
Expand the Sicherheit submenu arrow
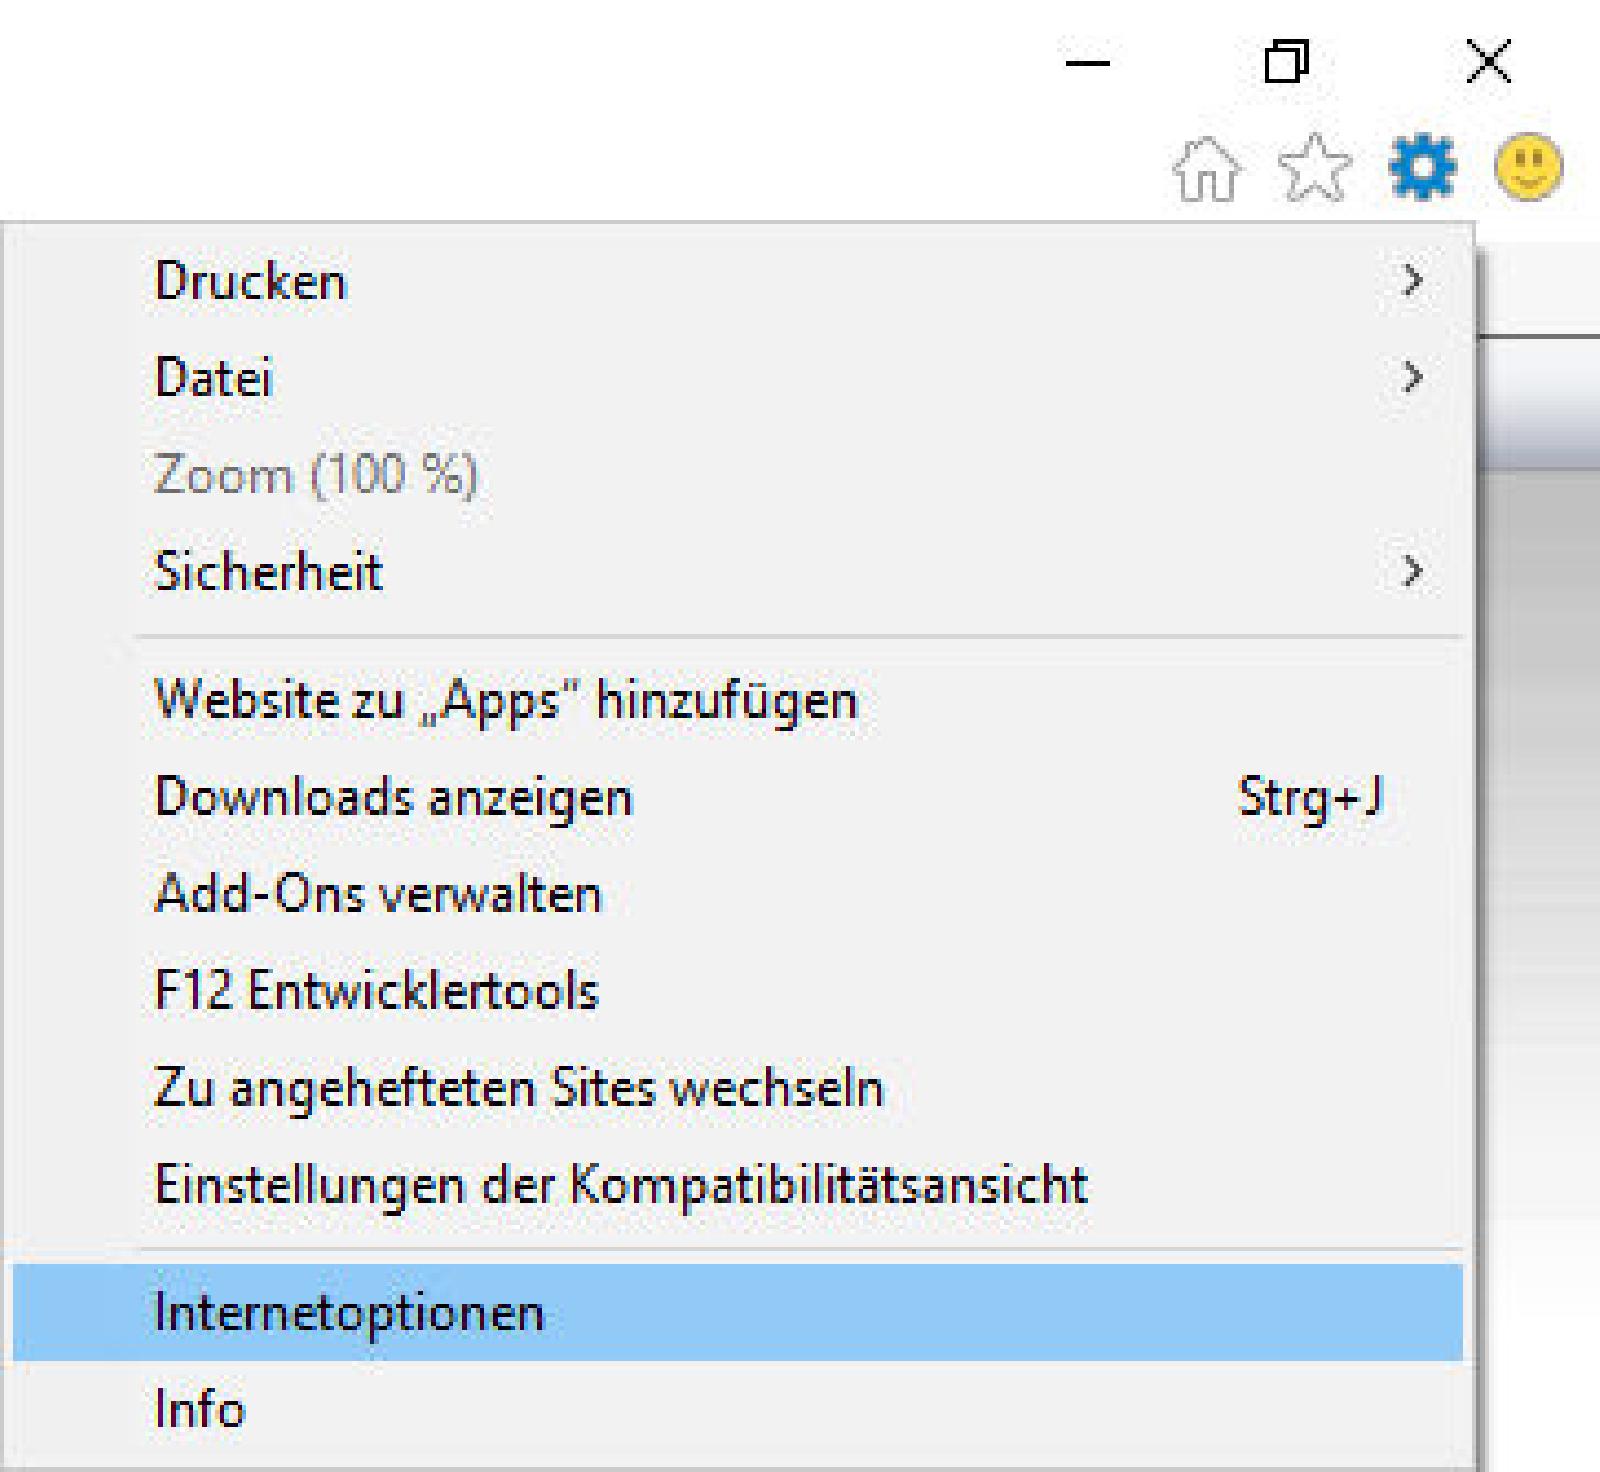point(1412,572)
